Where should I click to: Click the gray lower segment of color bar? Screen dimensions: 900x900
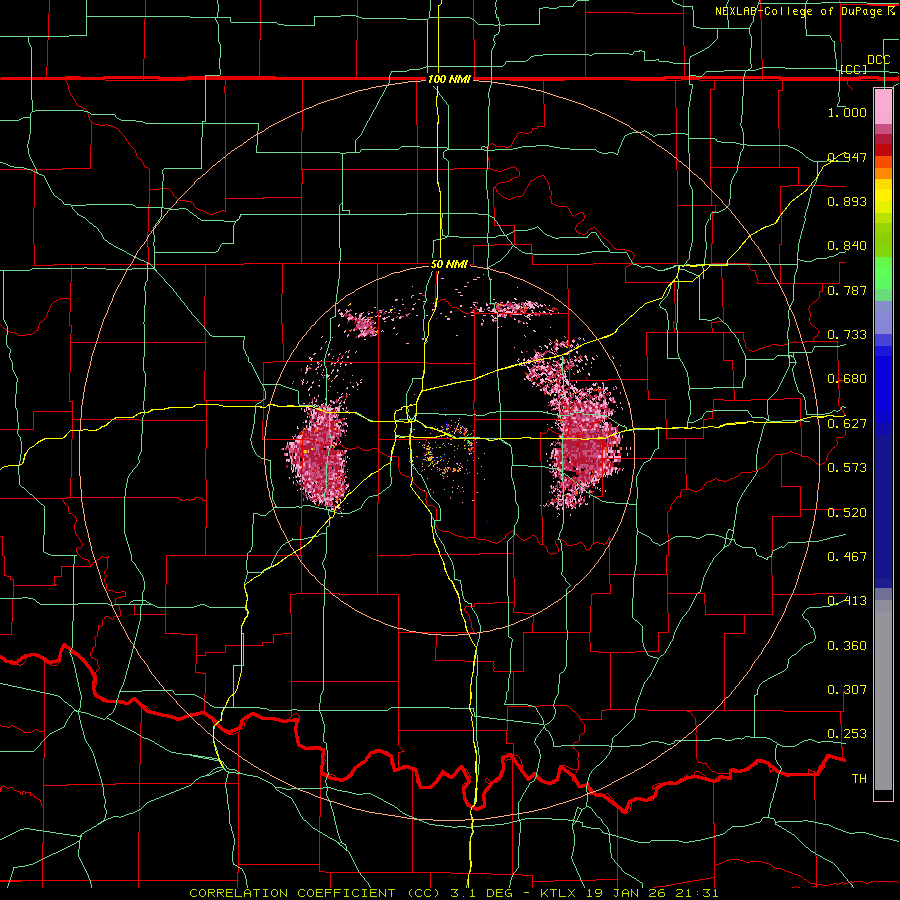[883, 695]
